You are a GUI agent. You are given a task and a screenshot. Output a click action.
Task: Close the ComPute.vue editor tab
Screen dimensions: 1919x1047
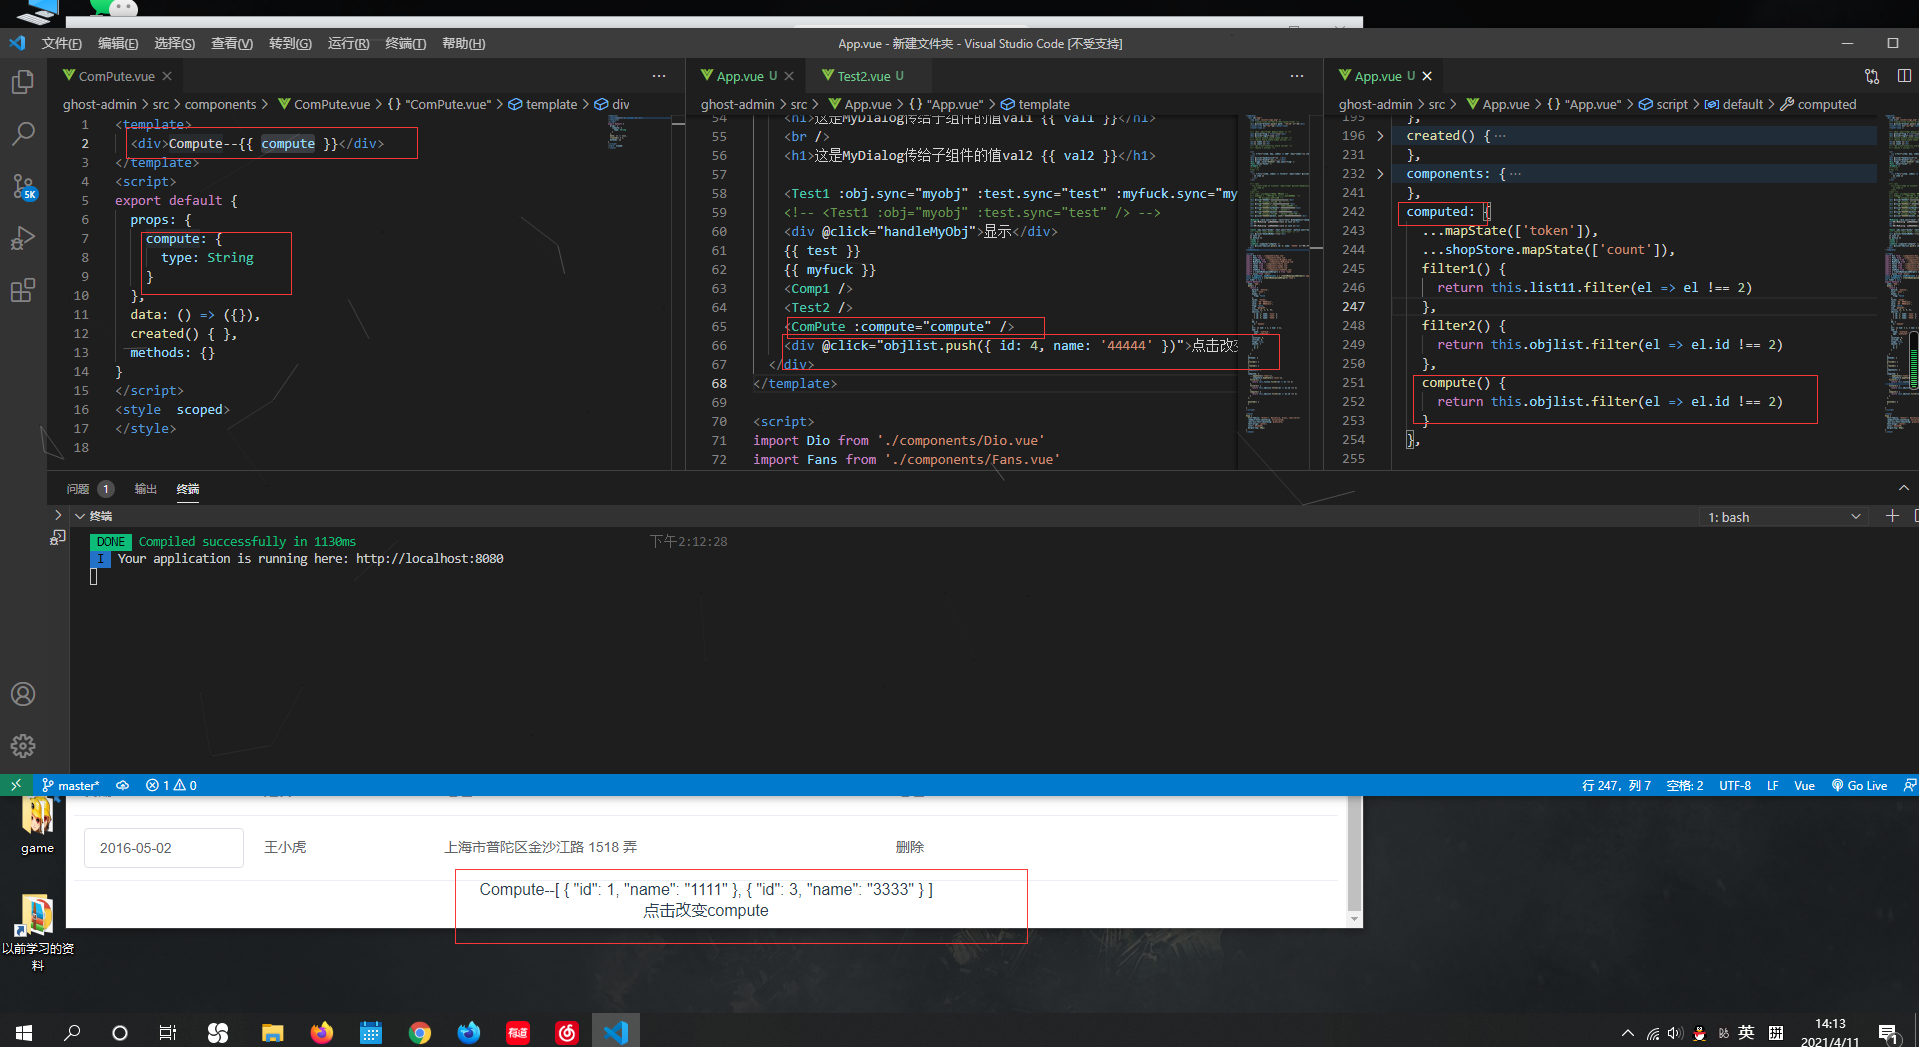pos(167,76)
